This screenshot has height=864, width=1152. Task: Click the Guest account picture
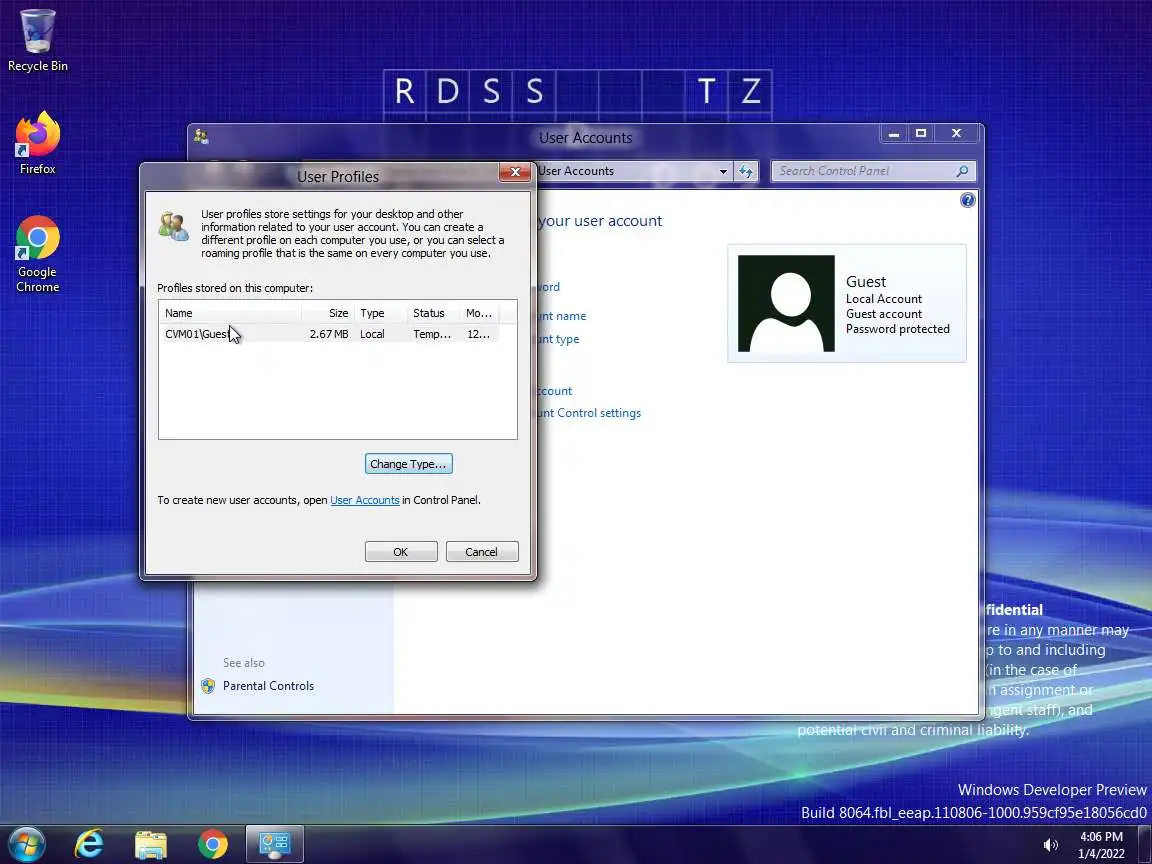coord(785,303)
